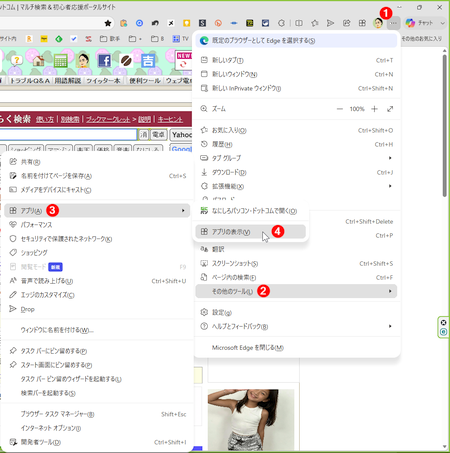This screenshot has width=450, height=453.
Task: Click the extensions puzzle icon in toolbar
Action: click(x=281, y=23)
